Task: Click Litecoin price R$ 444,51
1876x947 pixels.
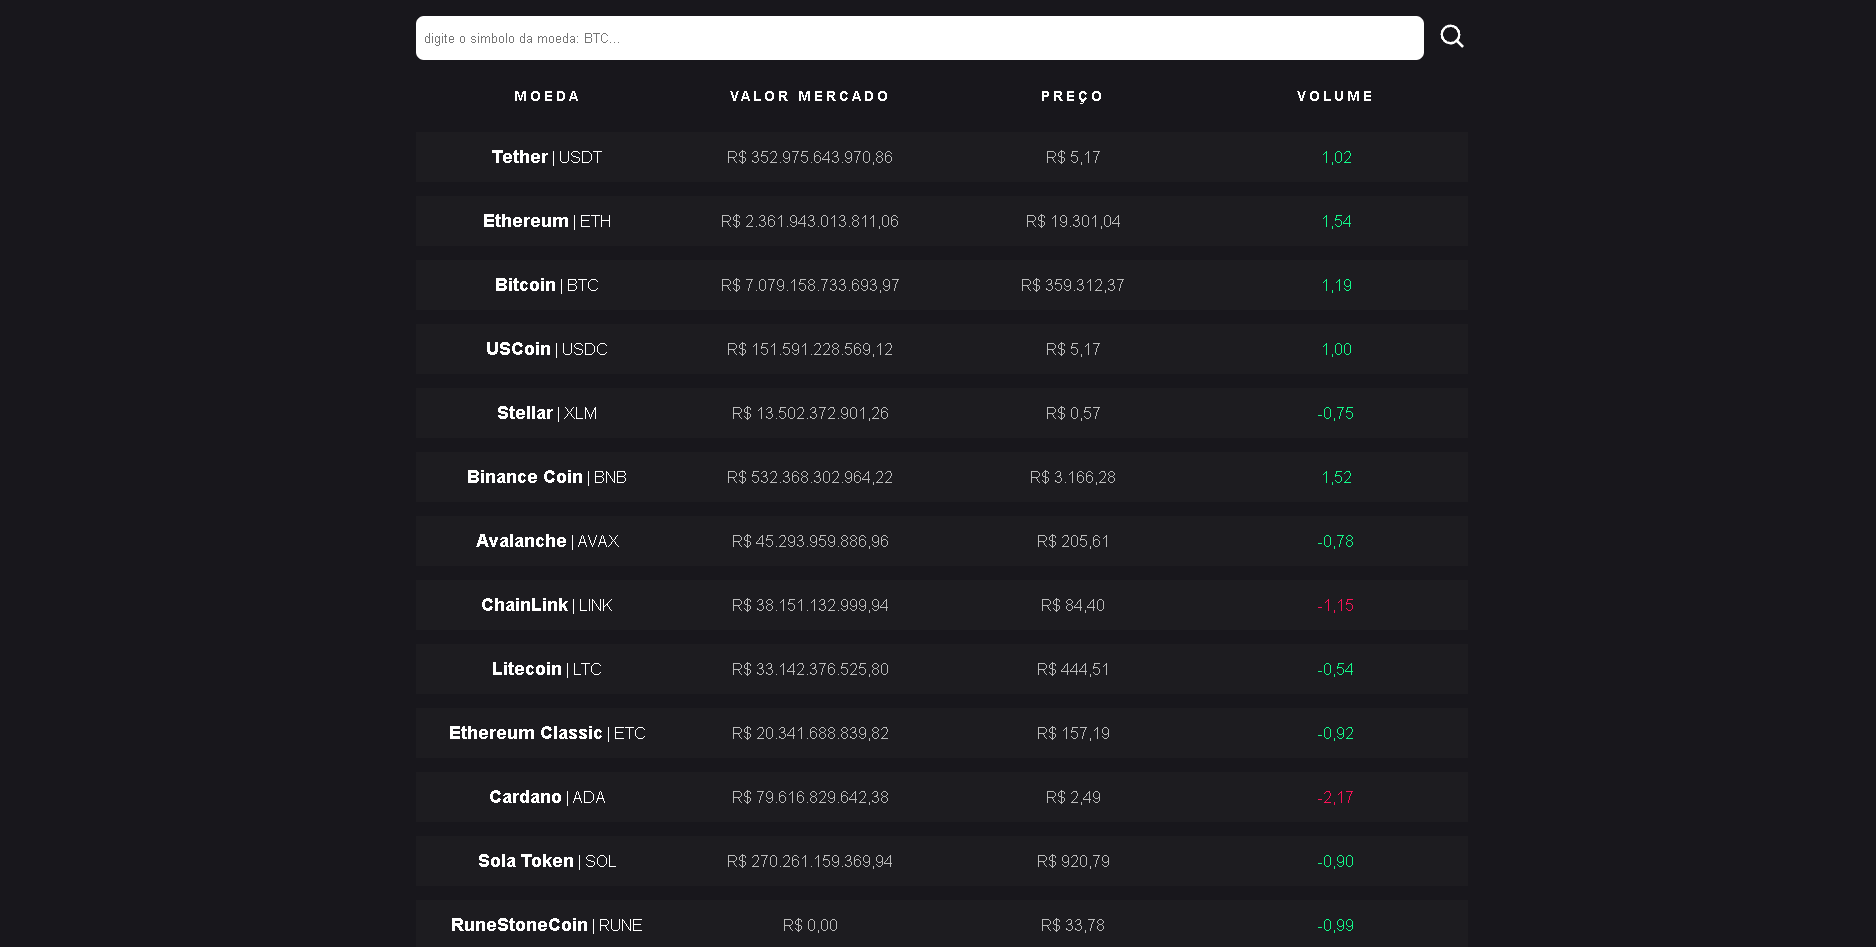Action: click(x=1073, y=669)
